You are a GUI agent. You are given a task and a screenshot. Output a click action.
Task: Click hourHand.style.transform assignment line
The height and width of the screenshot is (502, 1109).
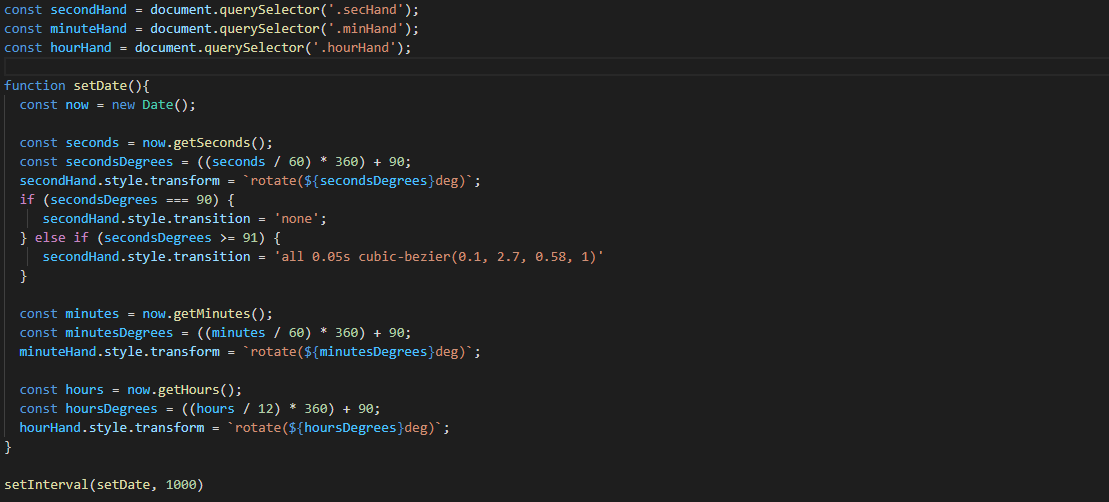pyautogui.click(x=235, y=429)
